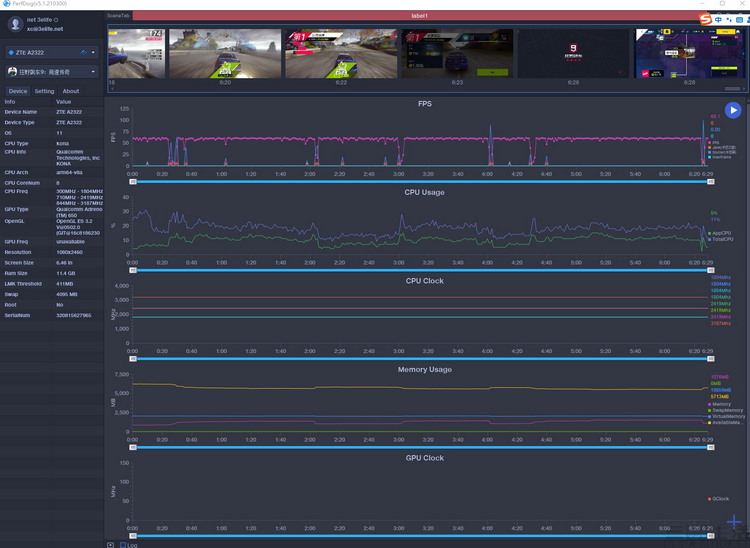Click the FPS chart title

tap(425, 103)
